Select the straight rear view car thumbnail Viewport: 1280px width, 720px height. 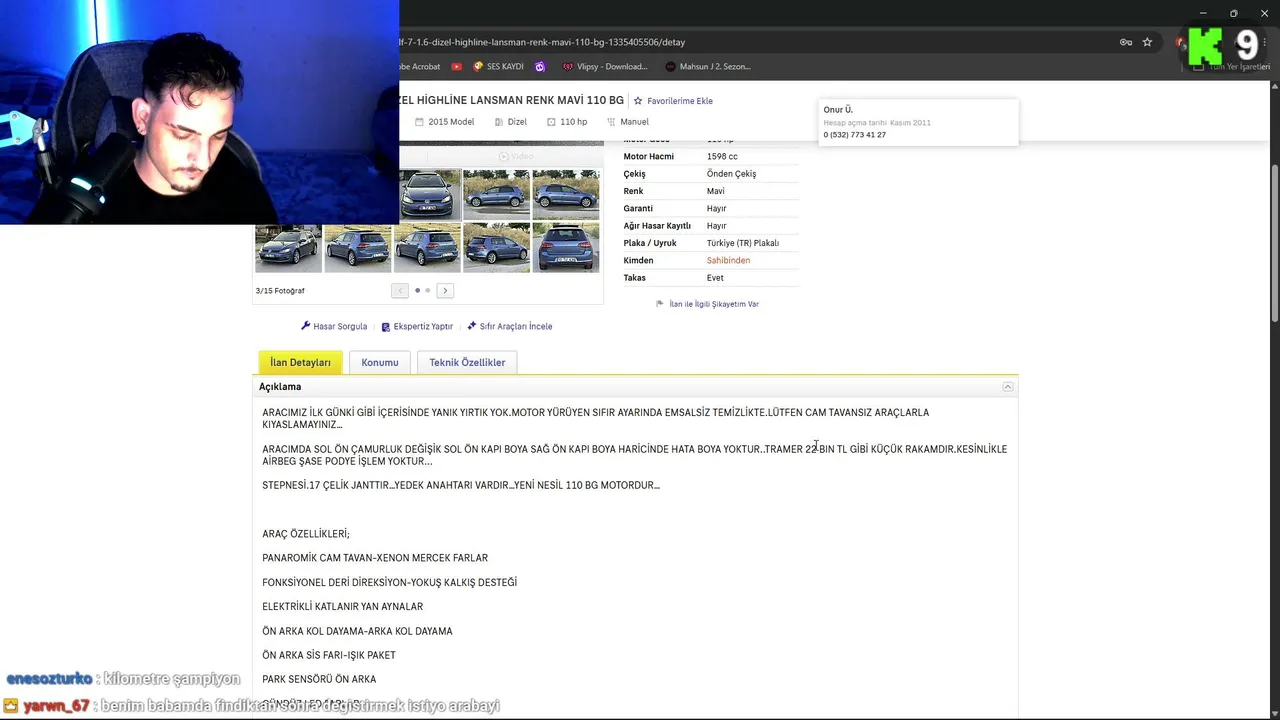566,248
